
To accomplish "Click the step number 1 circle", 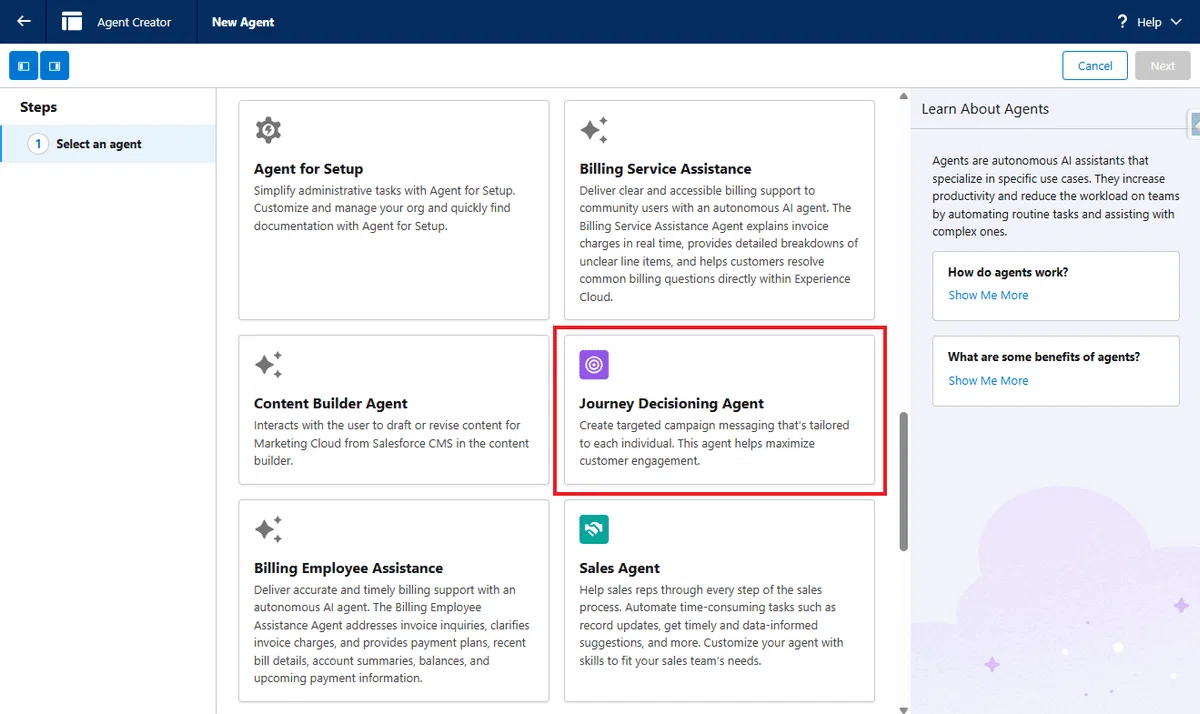I will 38,144.
